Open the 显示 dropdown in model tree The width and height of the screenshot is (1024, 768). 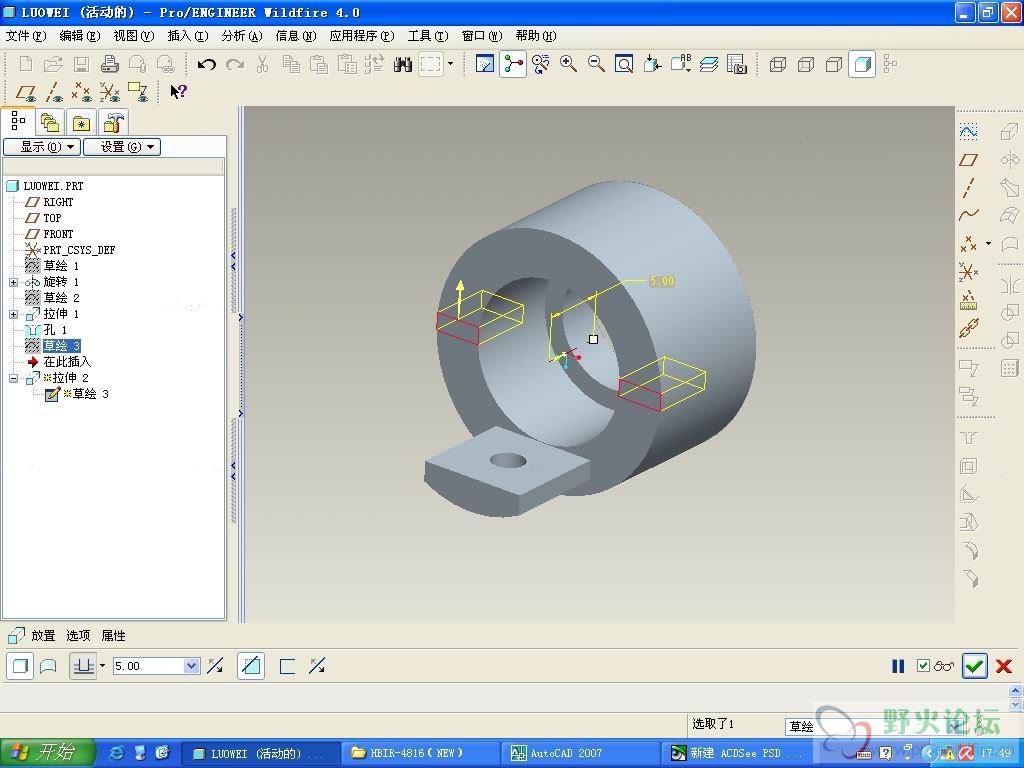point(42,147)
